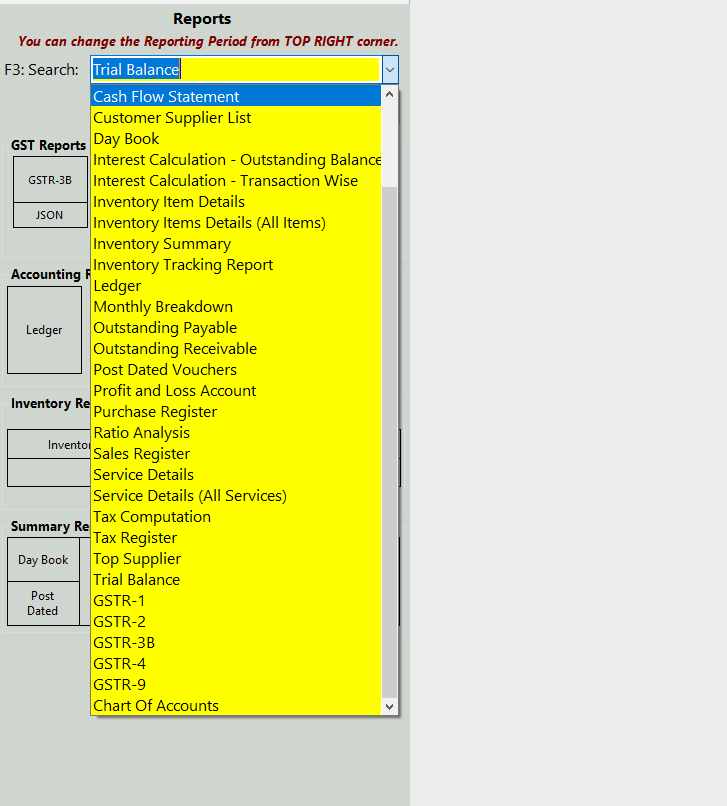727x806 pixels.
Task: Choose Inventory Items Details (All Items)
Action: click(x=236, y=223)
